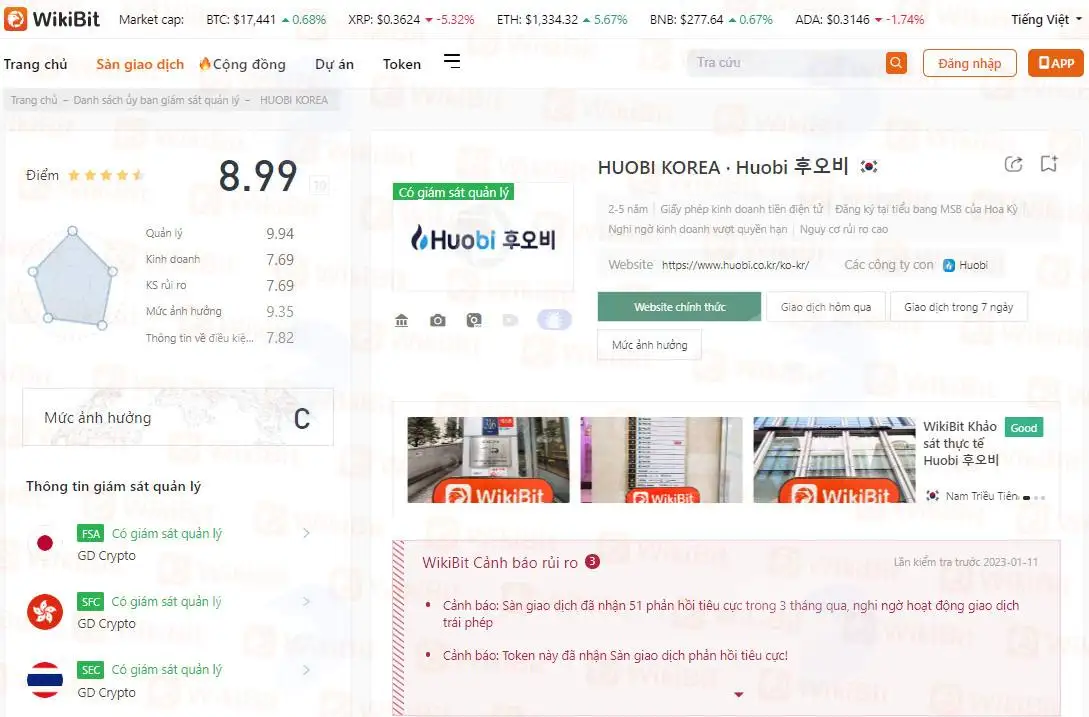Click WikiBit Khảo sát thực tế title

tap(961, 443)
